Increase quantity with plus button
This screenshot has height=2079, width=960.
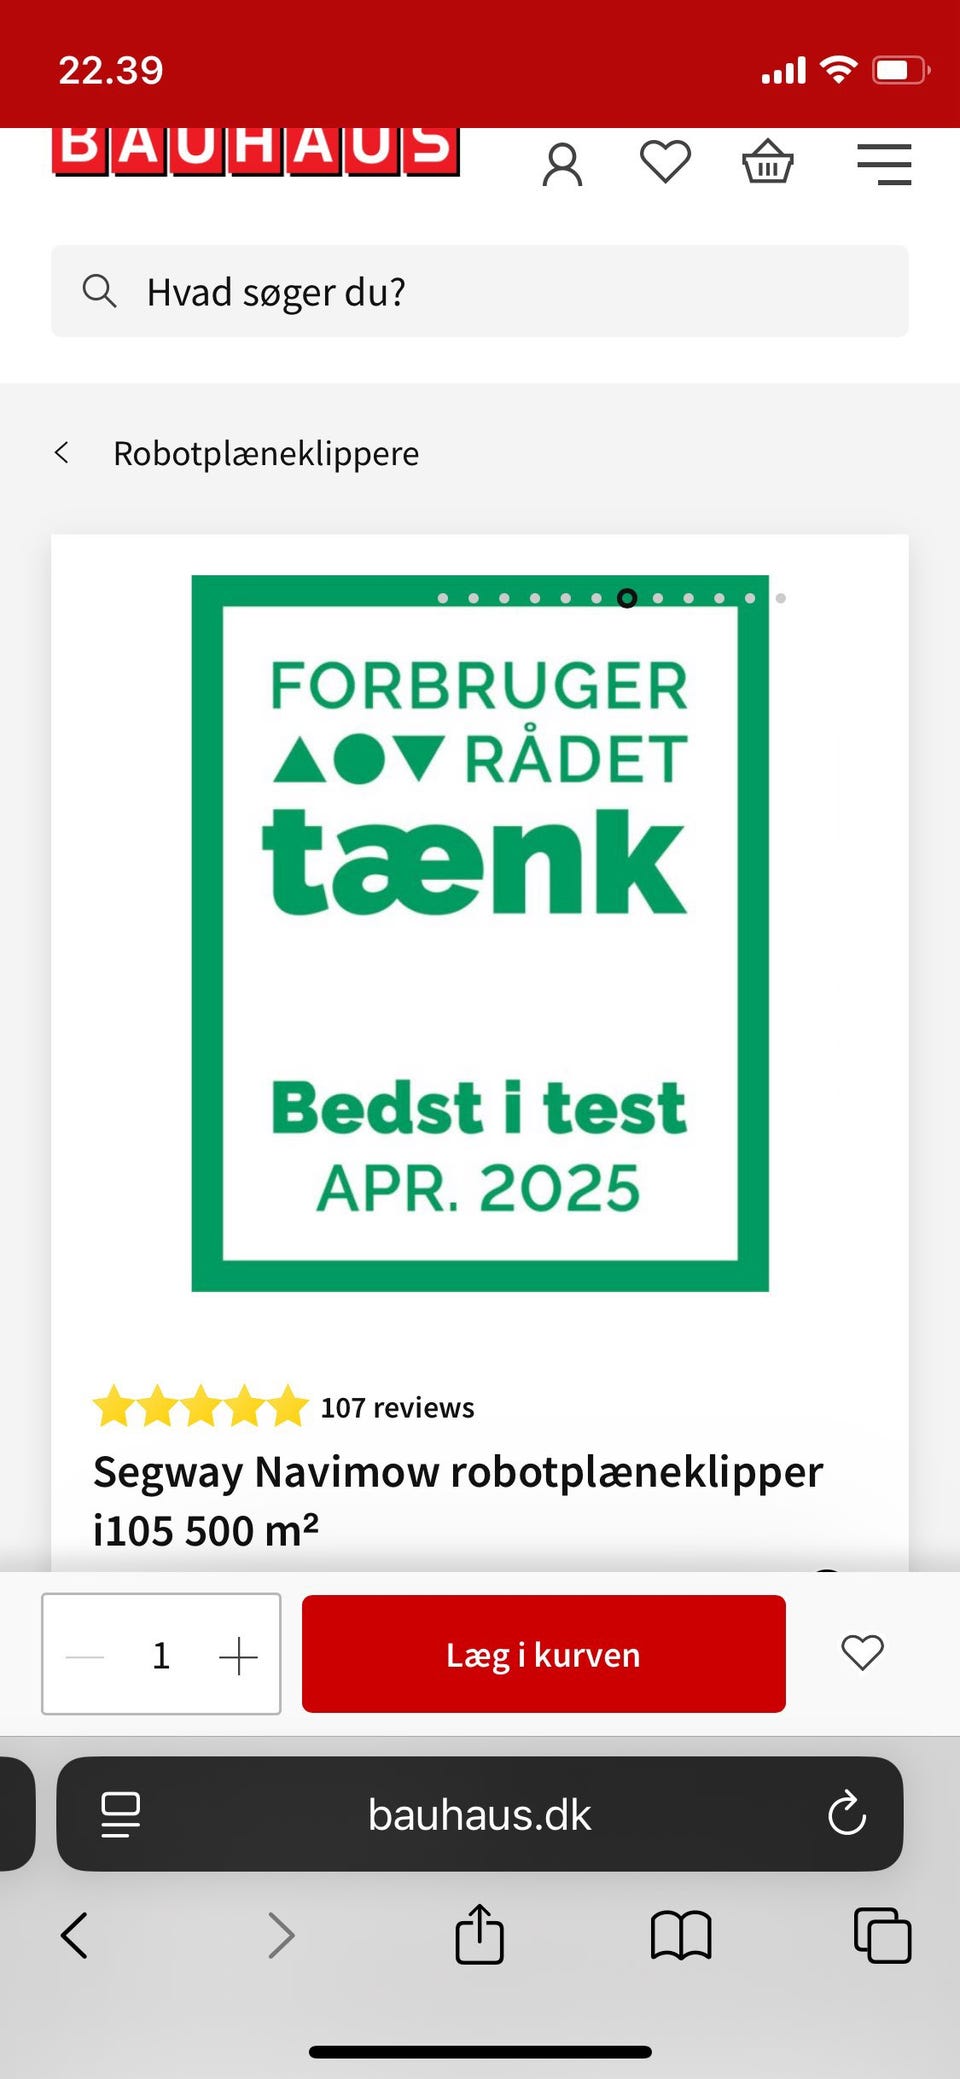(x=238, y=1656)
